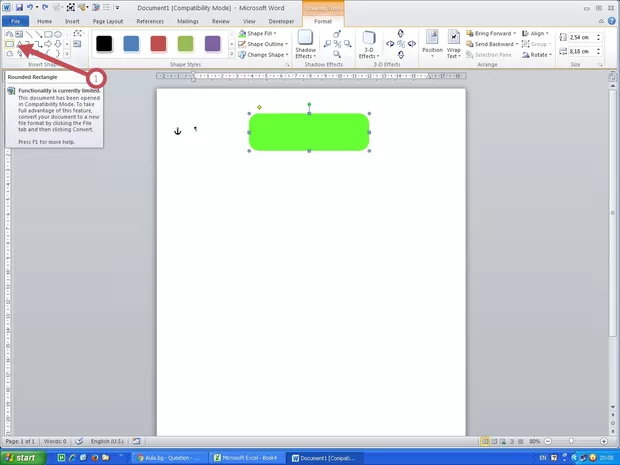The height and width of the screenshot is (465, 620).
Task: Select the Down Arrow block shape
Action: tap(58, 44)
